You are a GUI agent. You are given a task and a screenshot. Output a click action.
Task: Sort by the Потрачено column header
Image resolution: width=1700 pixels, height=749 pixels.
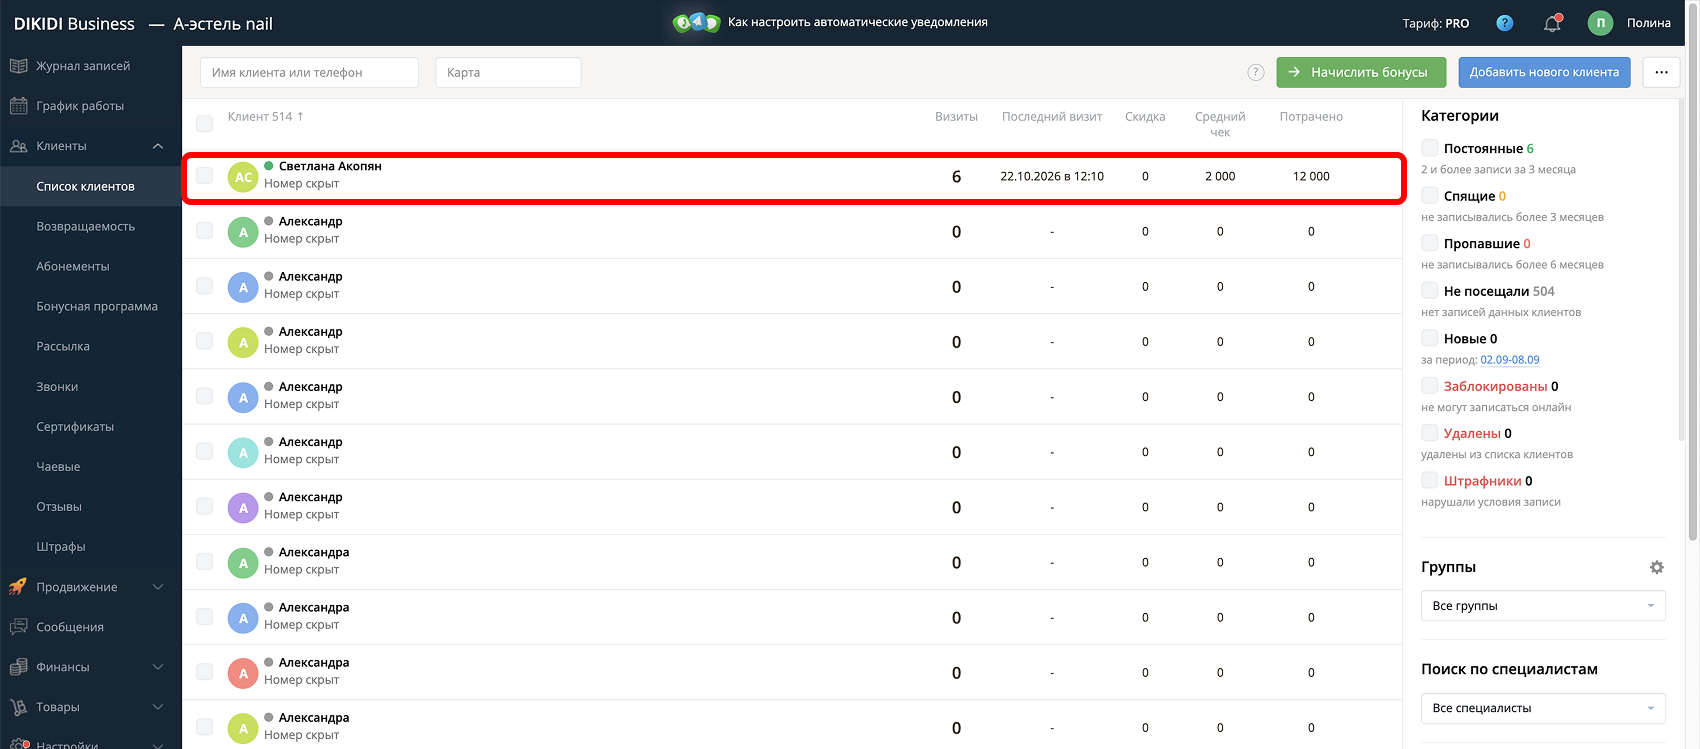pos(1311,117)
